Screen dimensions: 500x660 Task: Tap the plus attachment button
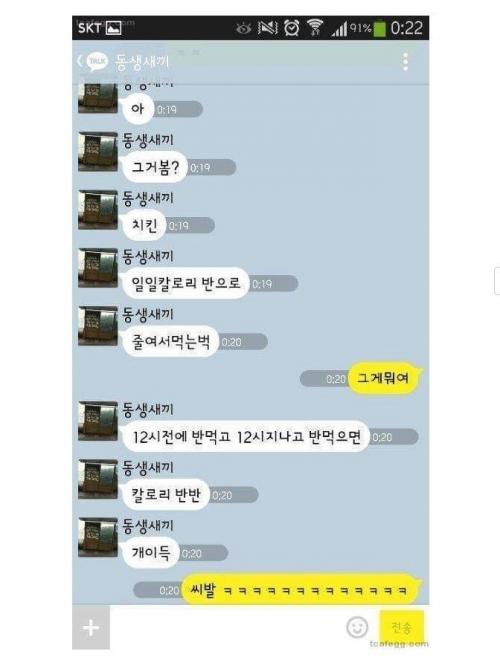point(91,628)
